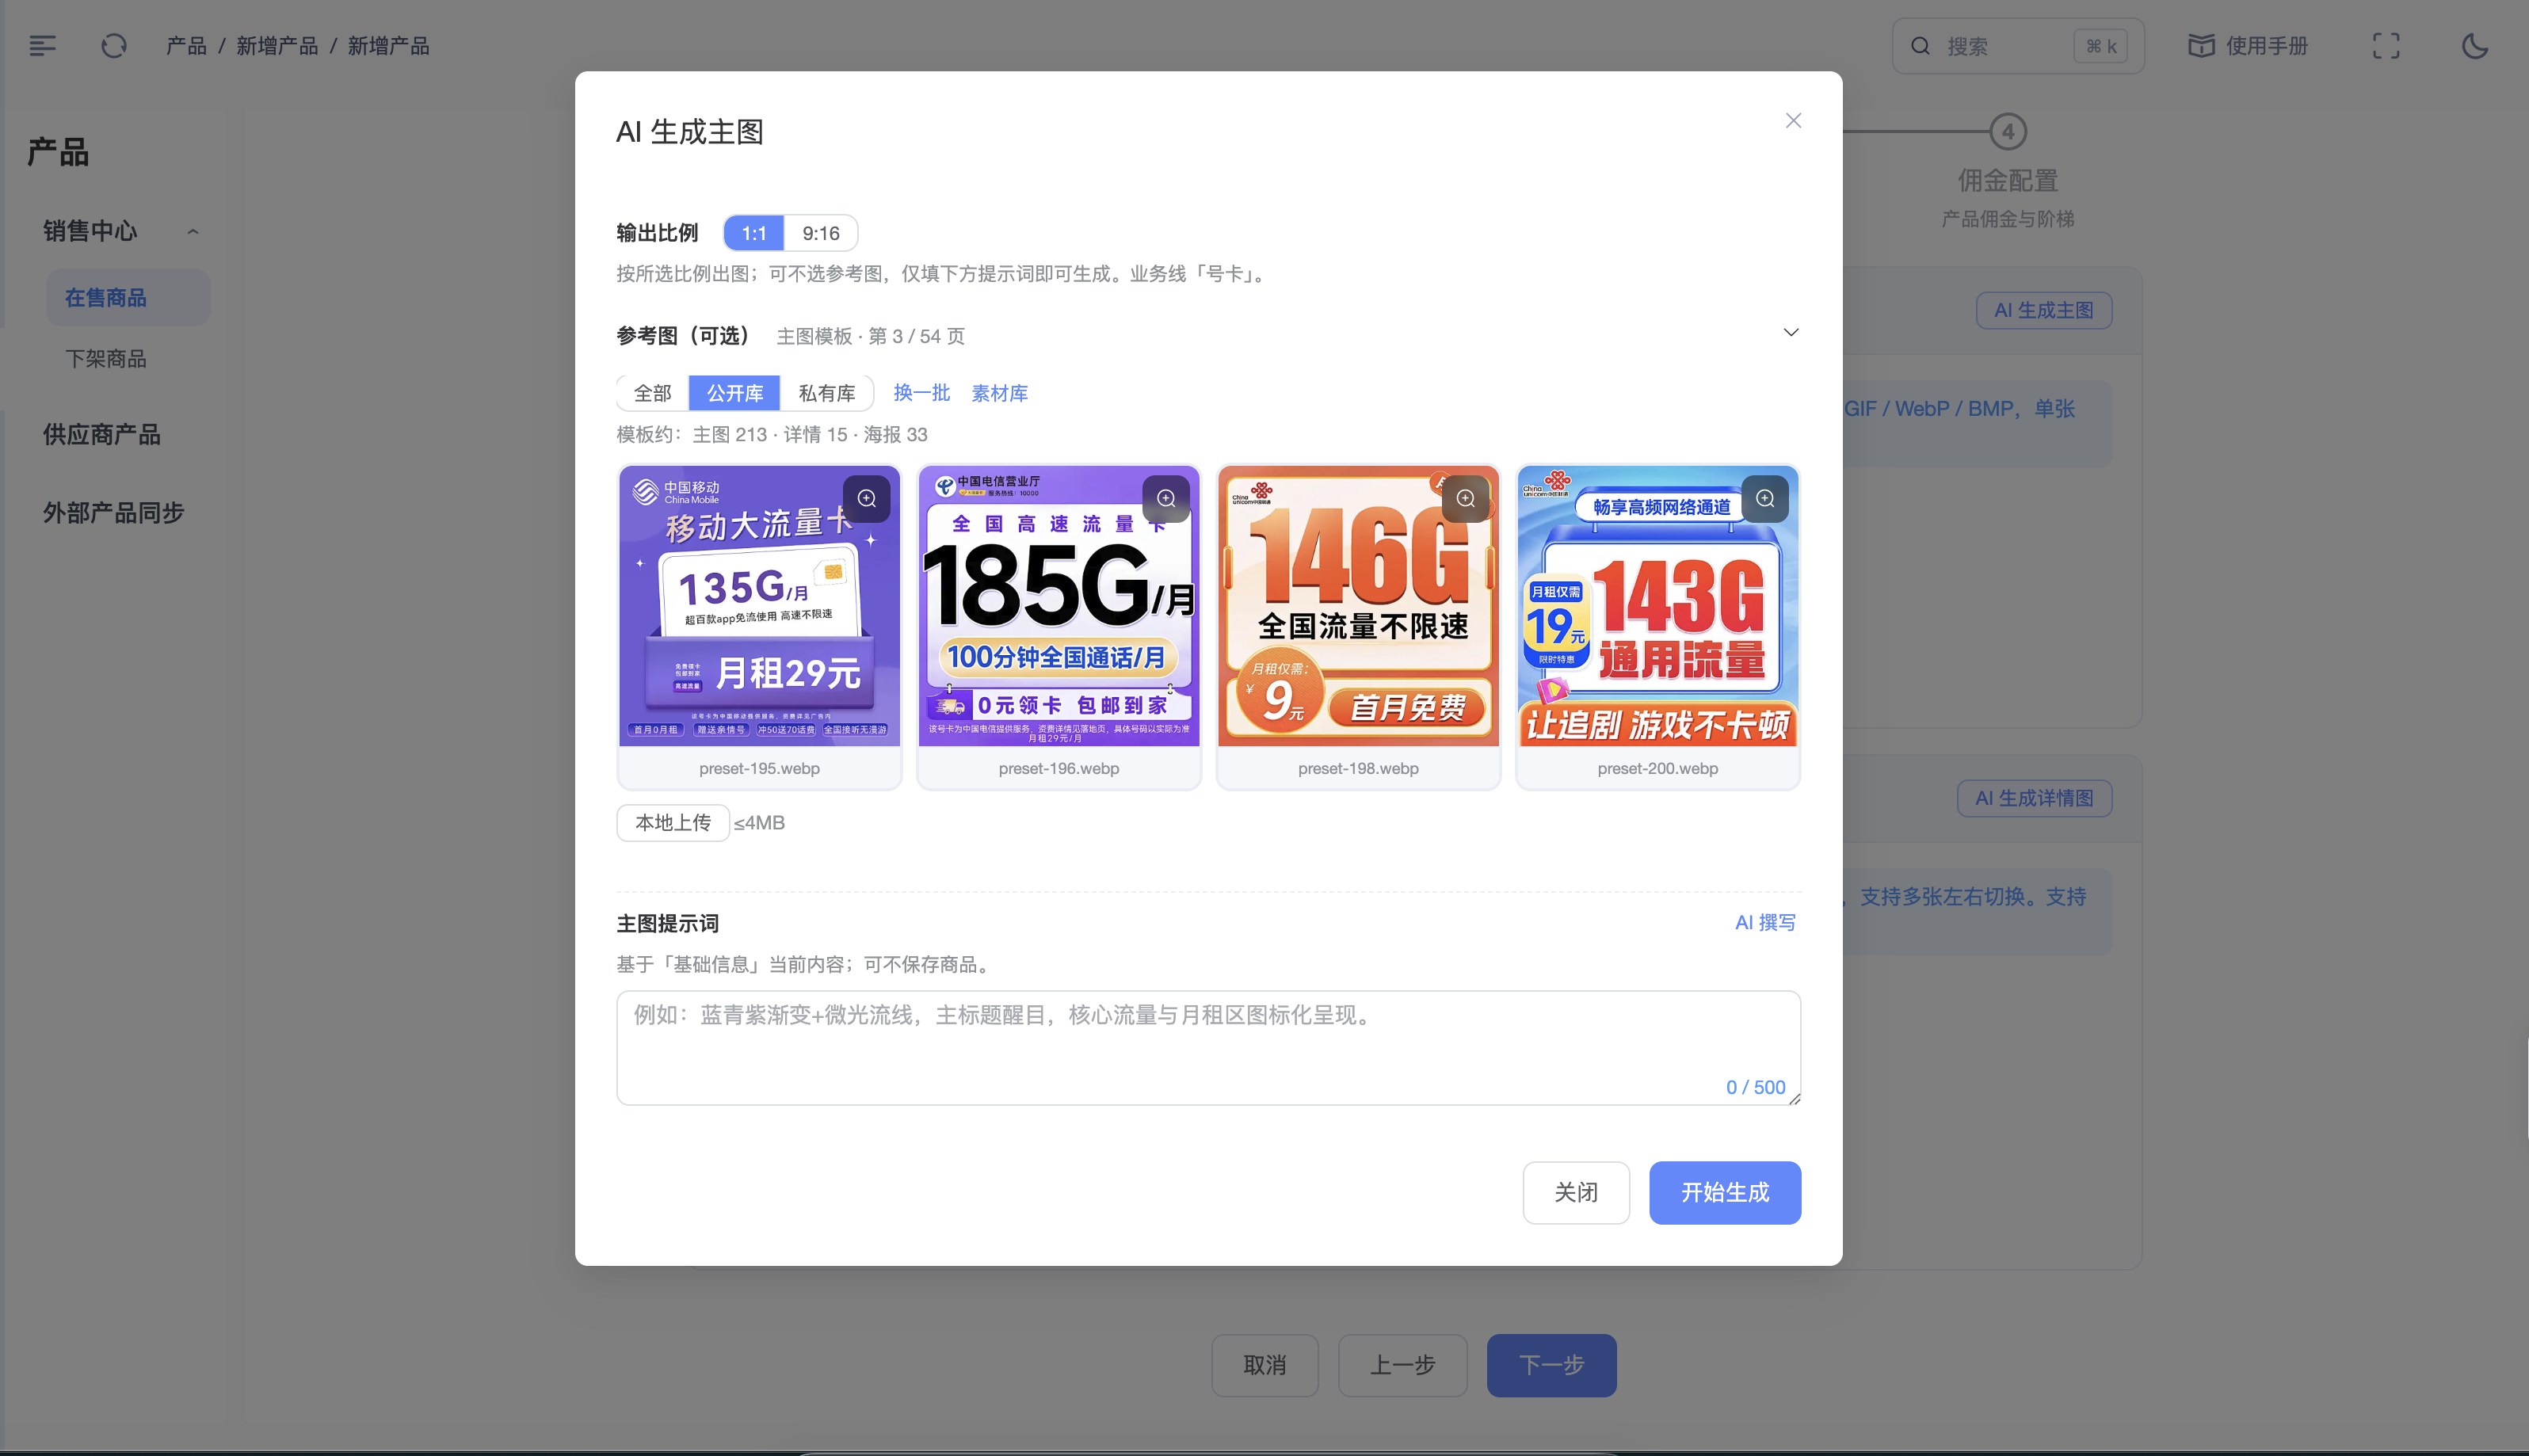
Task: Click the hamburger menu icon top left
Action: click(x=41, y=45)
